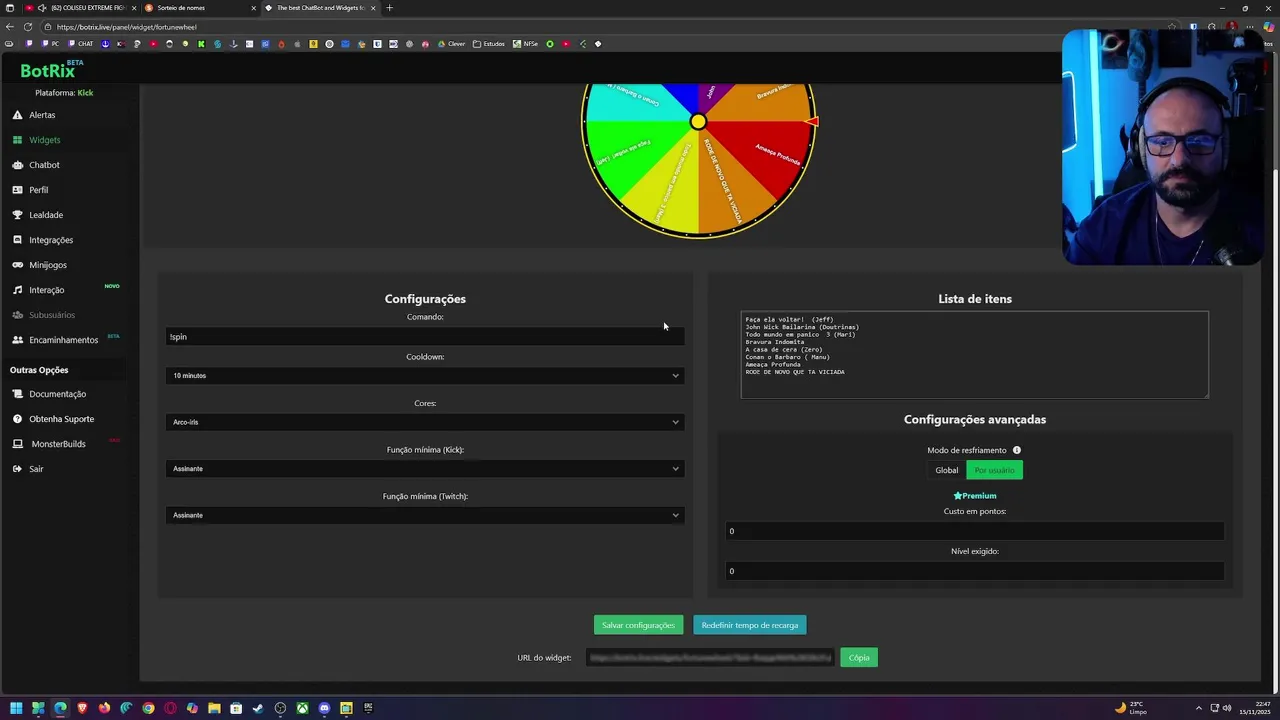Screen dimensions: 1280x720
Task: Click the Alertas warning triangle icon
Action: (x=17, y=115)
